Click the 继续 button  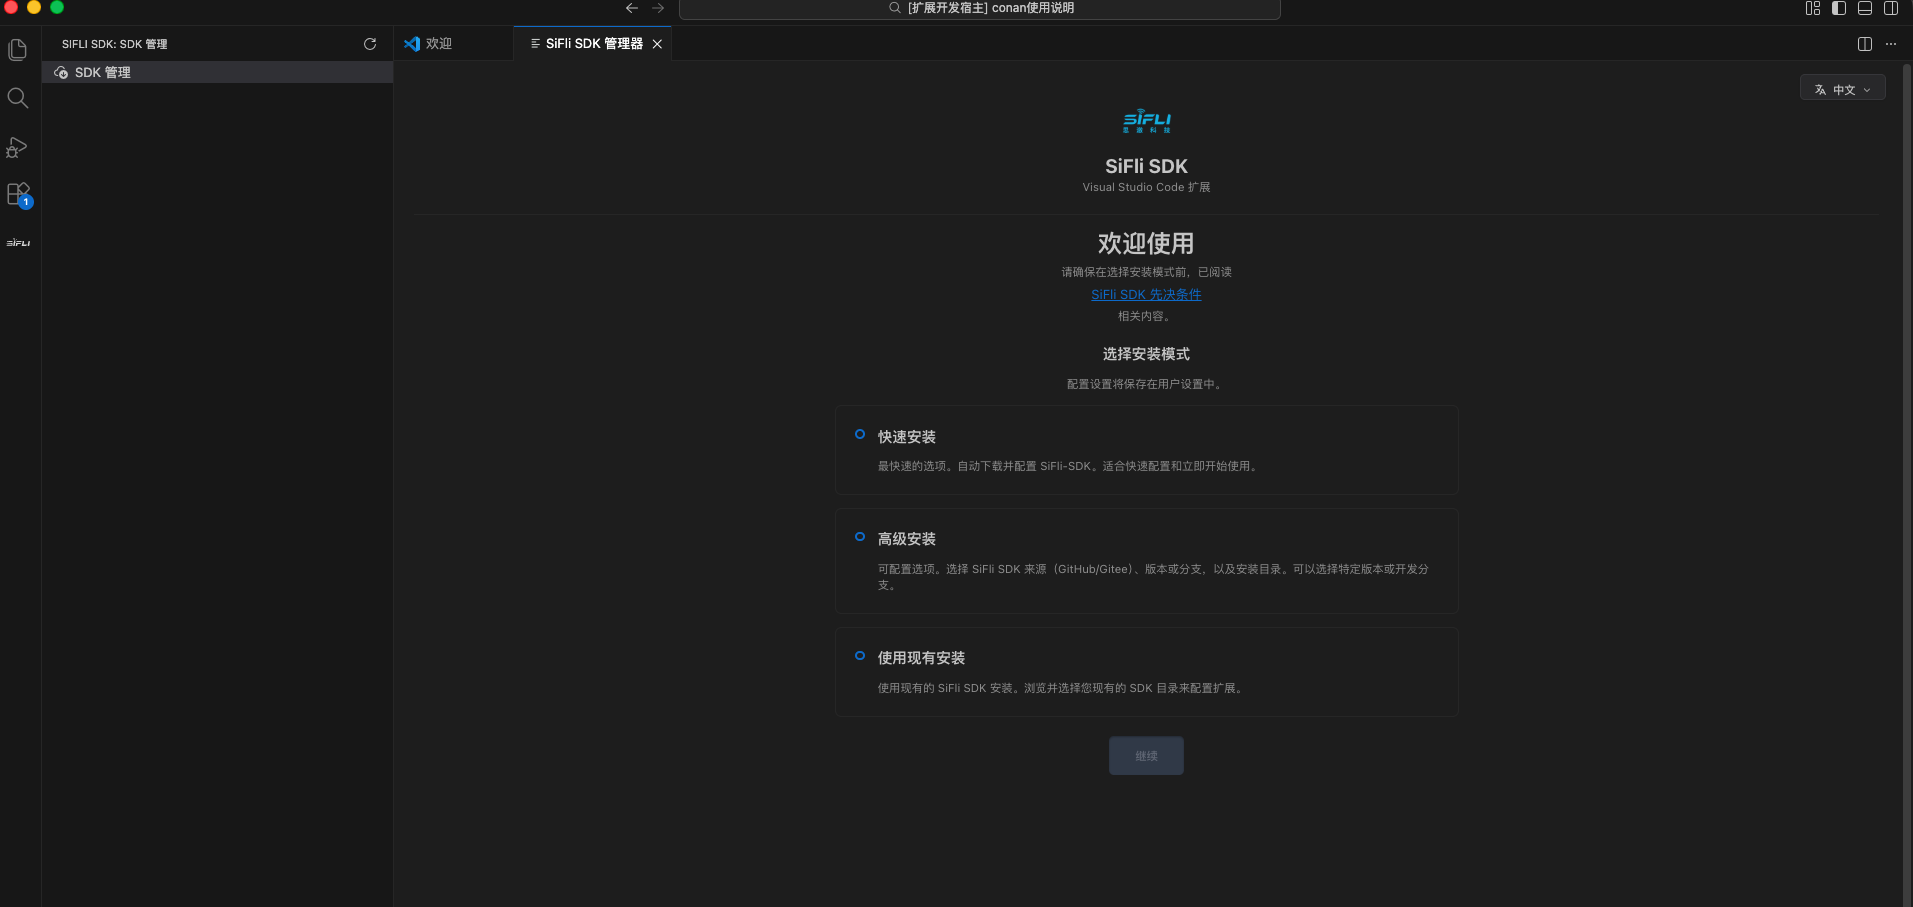tap(1146, 756)
